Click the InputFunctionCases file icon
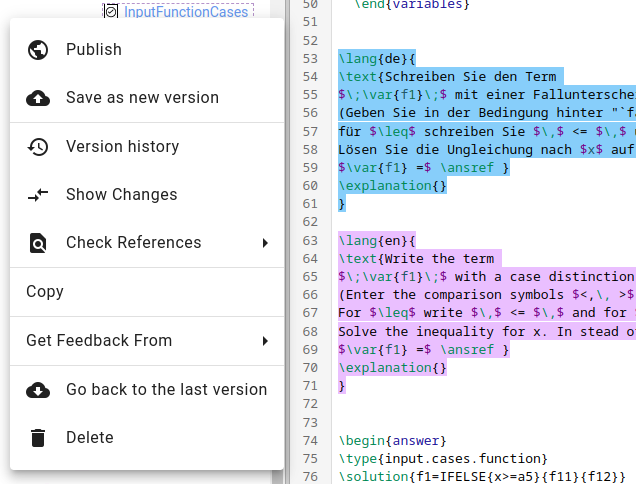 click(x=111, y=11)
